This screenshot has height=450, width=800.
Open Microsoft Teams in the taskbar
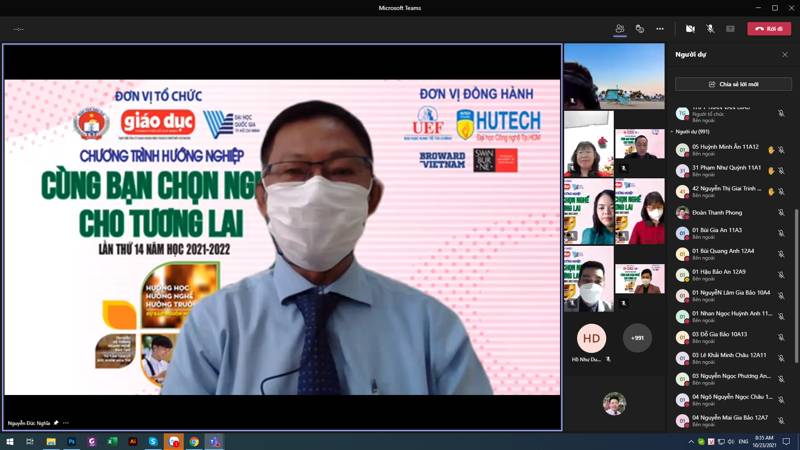point(214,441)
